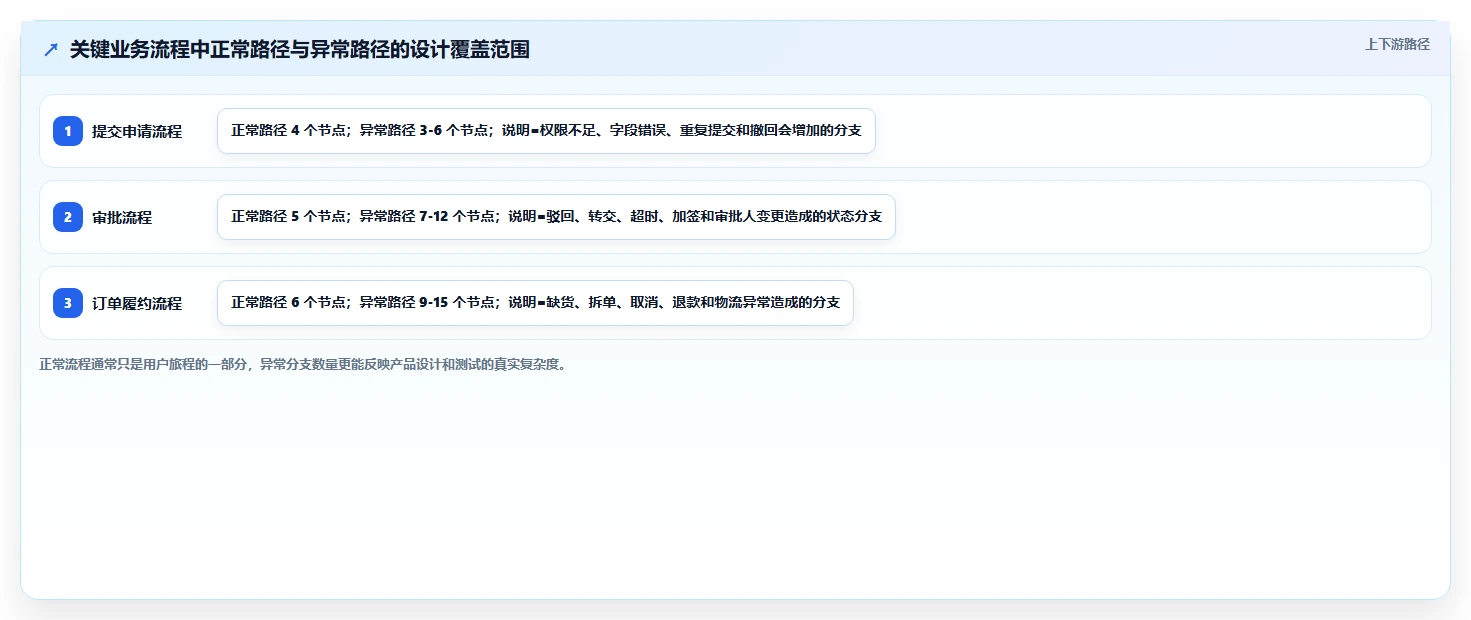Click the arrow icon beside the title
Screen dimensions: 1471x620
[x=51, y=50]
